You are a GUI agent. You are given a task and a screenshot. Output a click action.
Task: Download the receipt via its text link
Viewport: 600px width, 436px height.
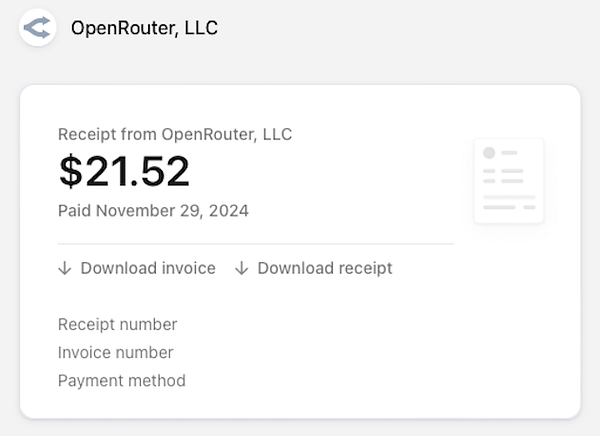point(324,268)
